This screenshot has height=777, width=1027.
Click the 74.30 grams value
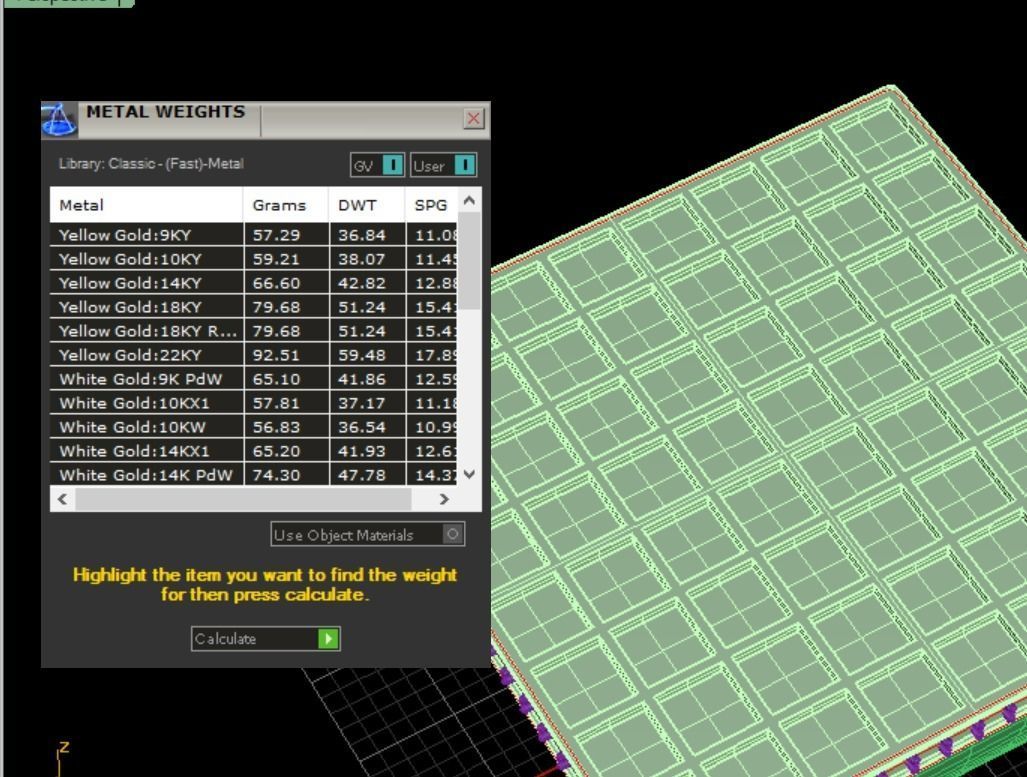tap(276, 474)
